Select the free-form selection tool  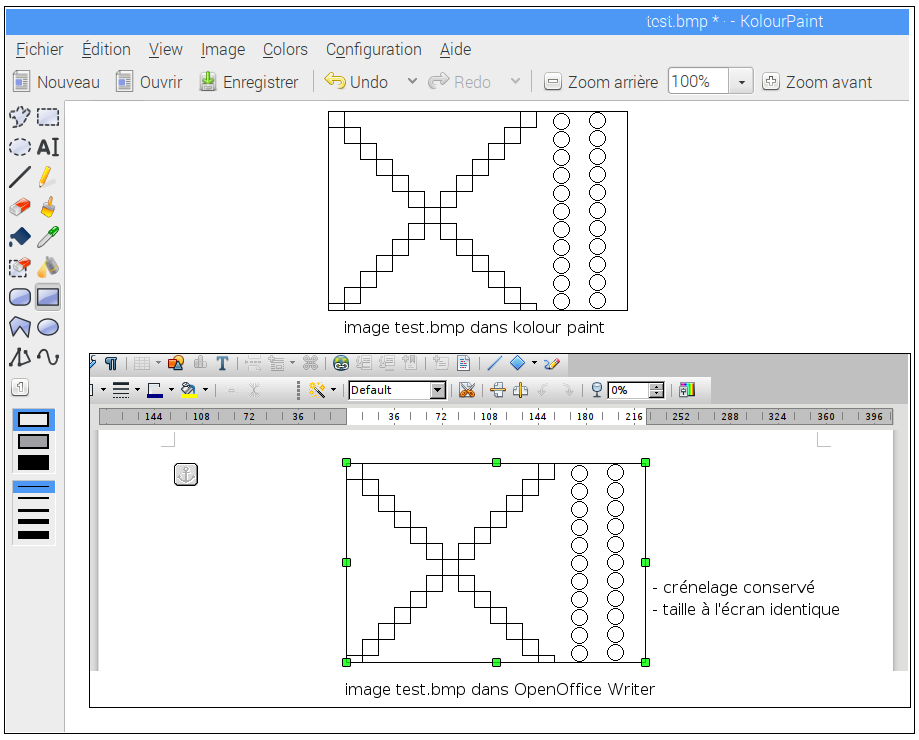point(19,117)
